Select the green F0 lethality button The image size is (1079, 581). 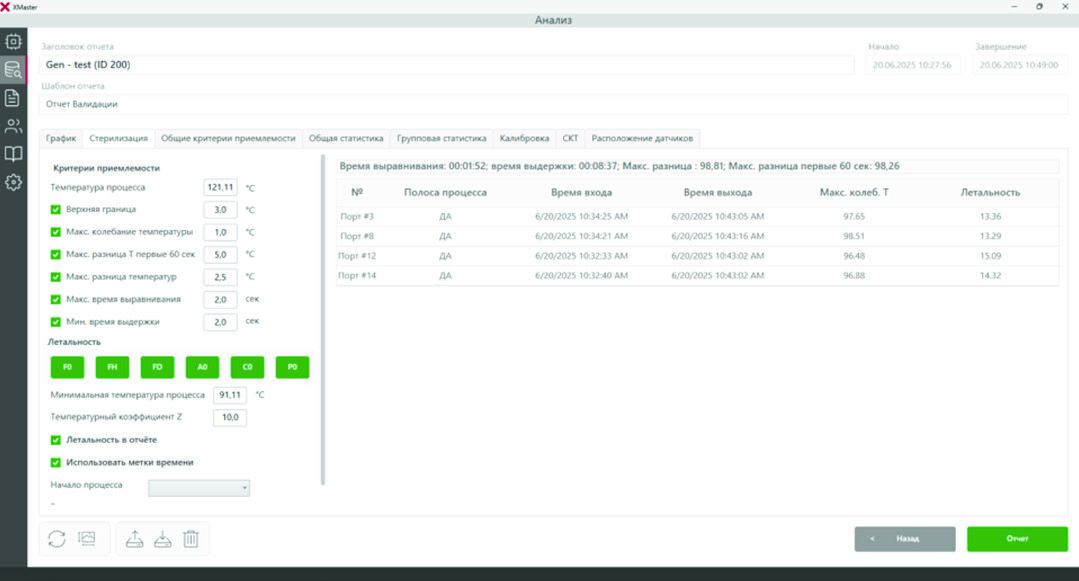[x=67, y=367]
